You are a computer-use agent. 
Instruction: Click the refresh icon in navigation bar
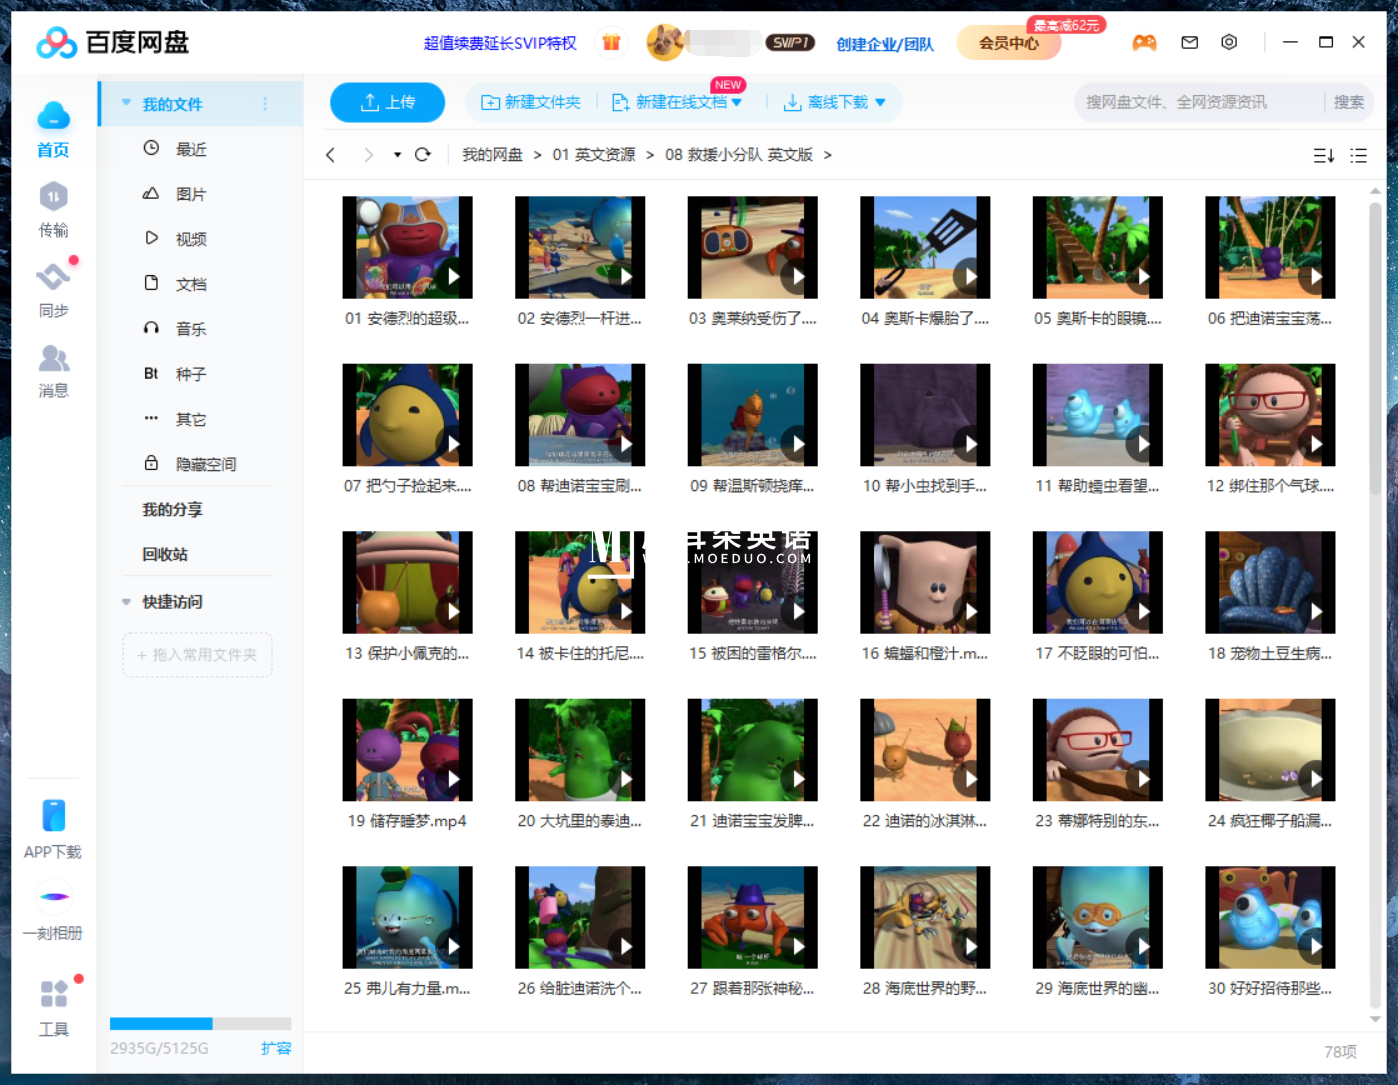(423, 155)
